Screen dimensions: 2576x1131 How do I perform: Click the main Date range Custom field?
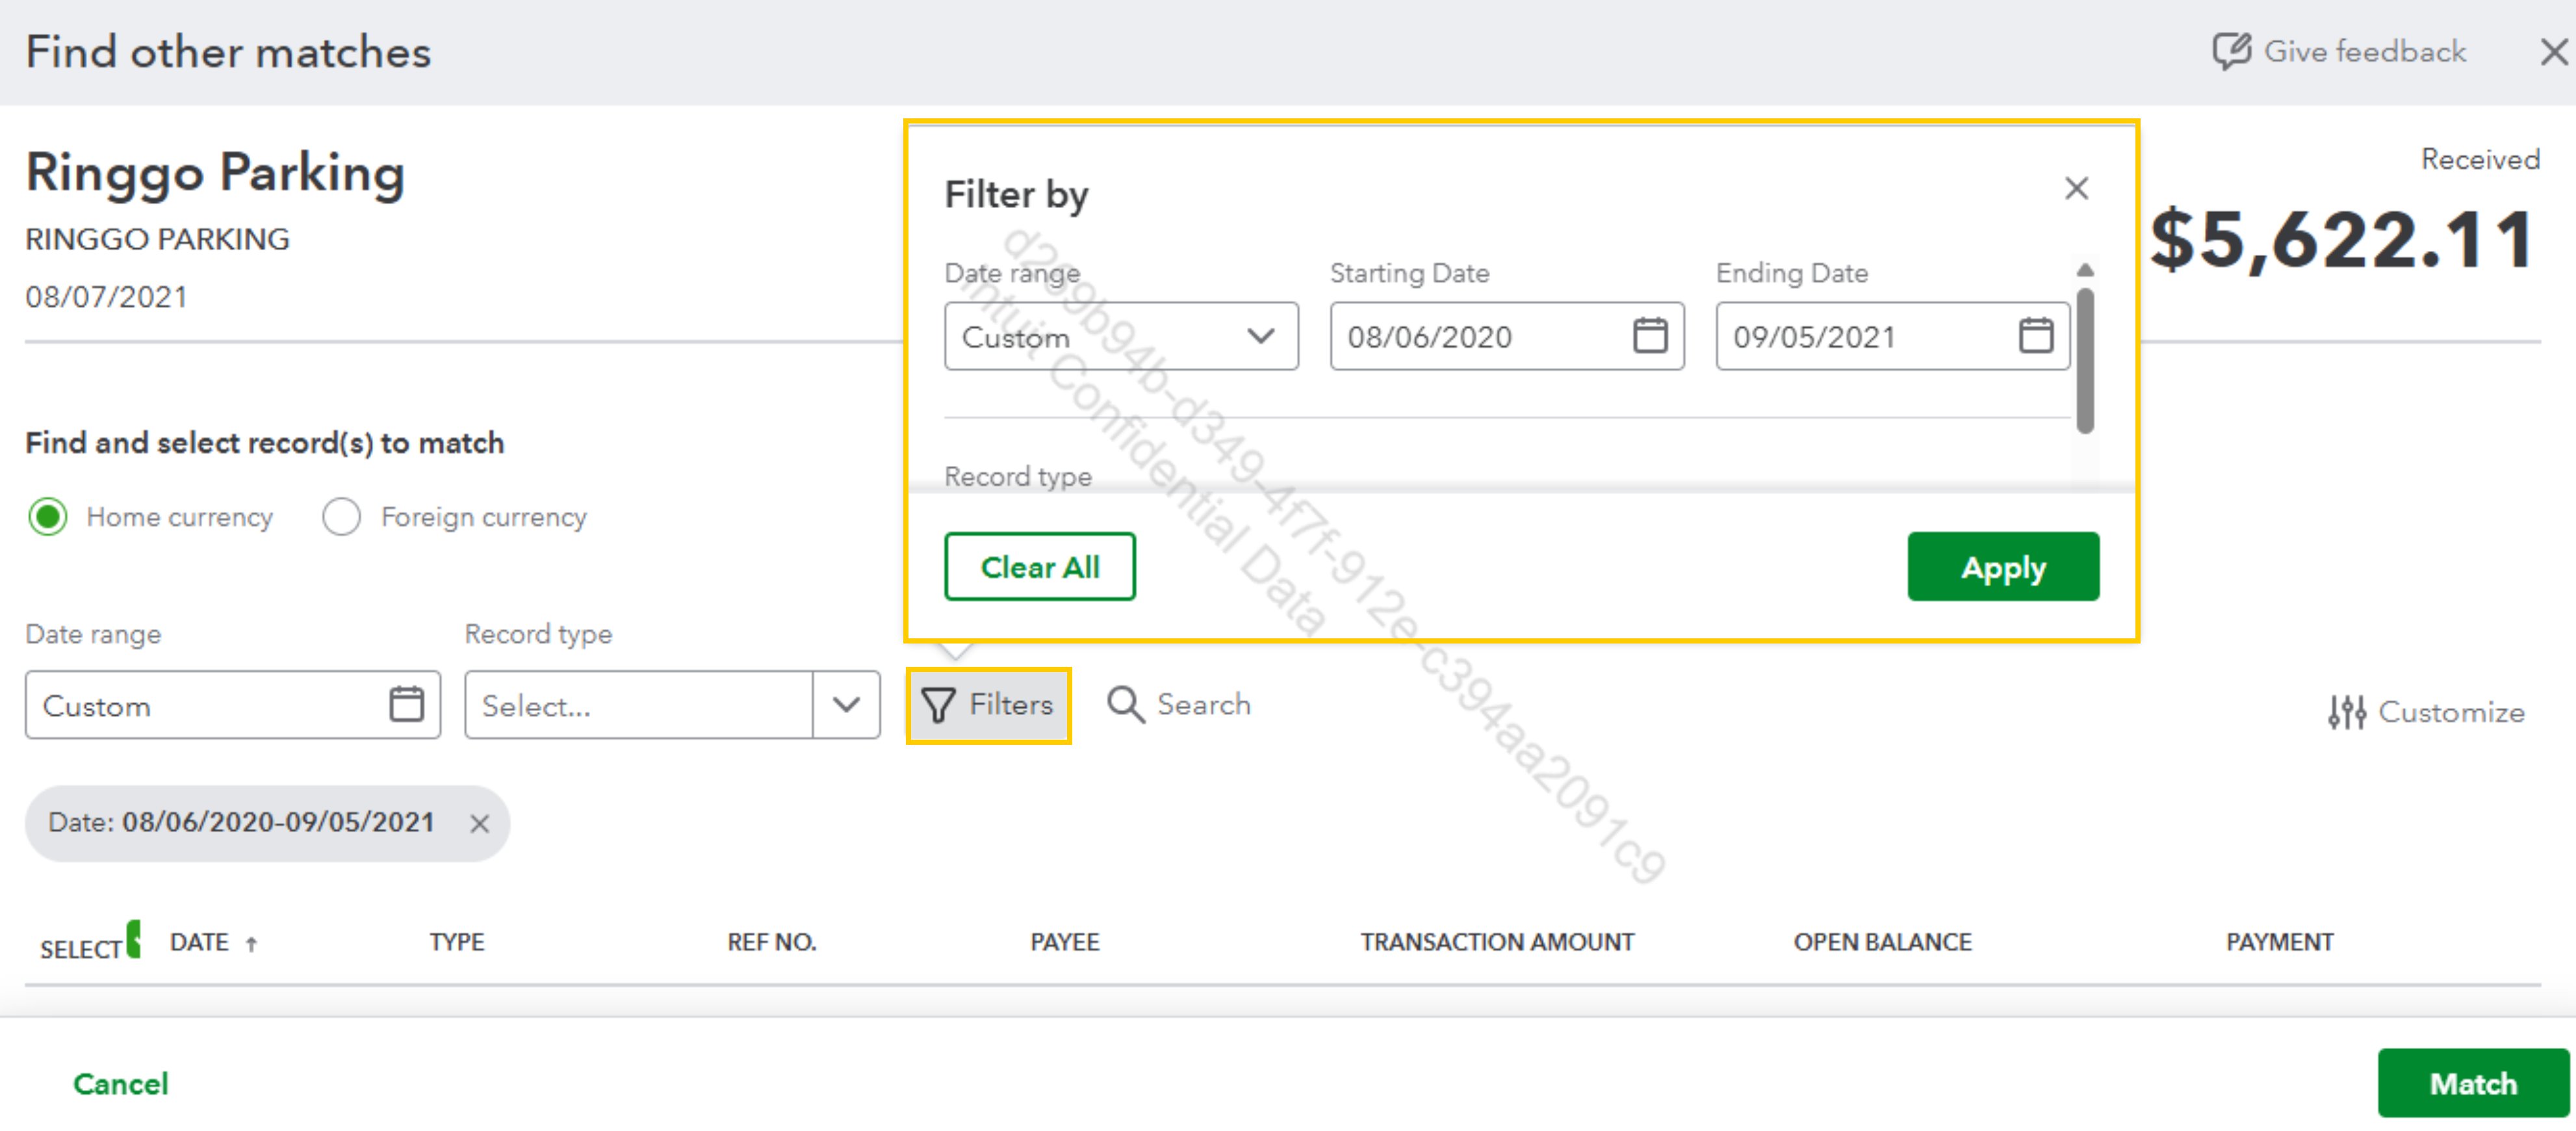pyautogui.click(x=233, y=705)
